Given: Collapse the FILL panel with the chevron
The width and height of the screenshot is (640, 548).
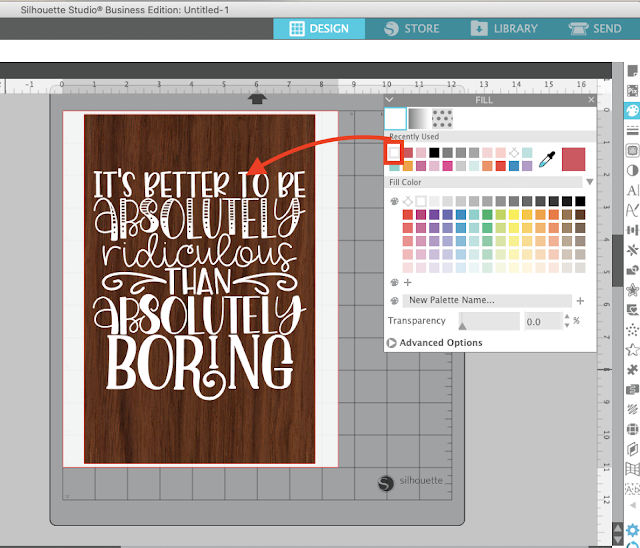Looking at the screenshot, I should [x=389, y=100].
